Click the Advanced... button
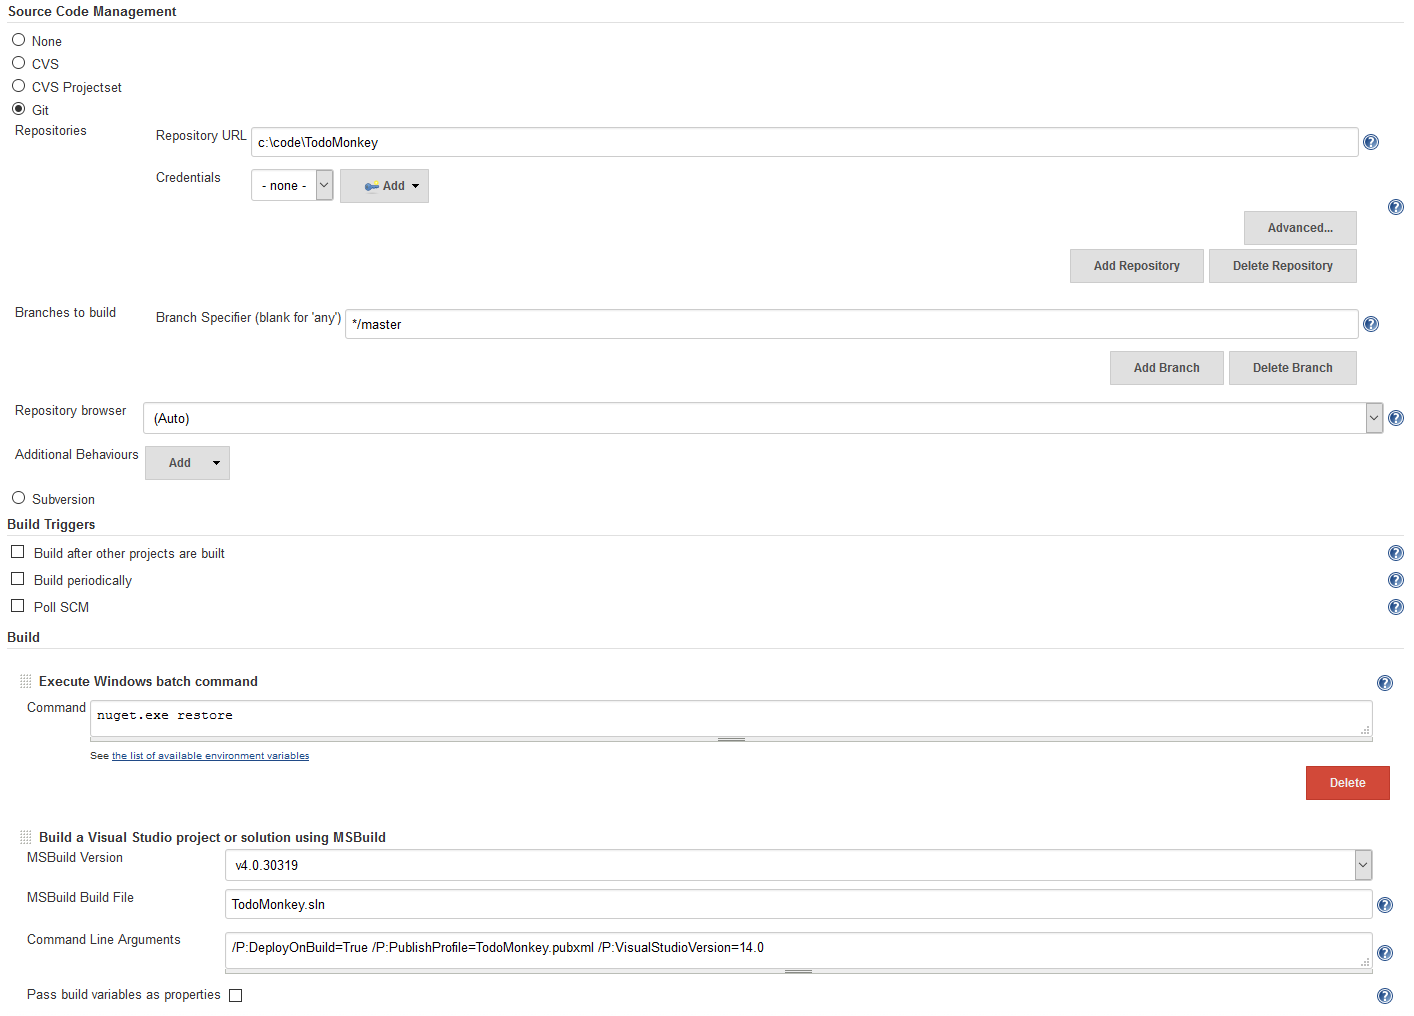Screen dimensions: 1414x1016 click(1300, 228)
